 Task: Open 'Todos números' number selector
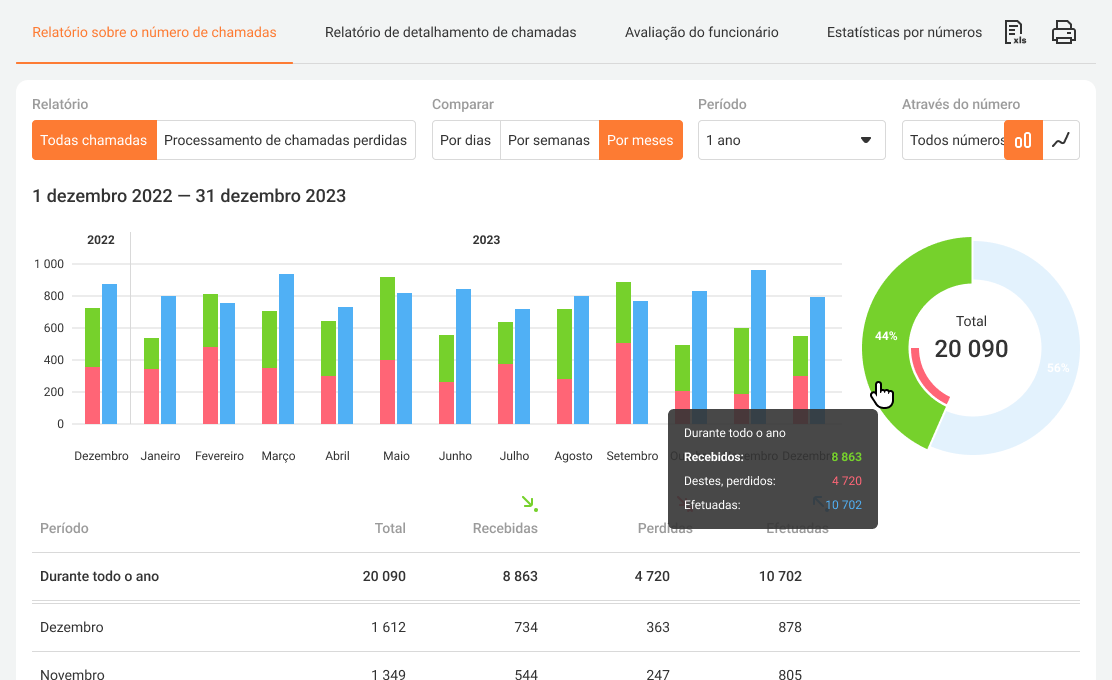pyautogui.click(x=954, y=140)
